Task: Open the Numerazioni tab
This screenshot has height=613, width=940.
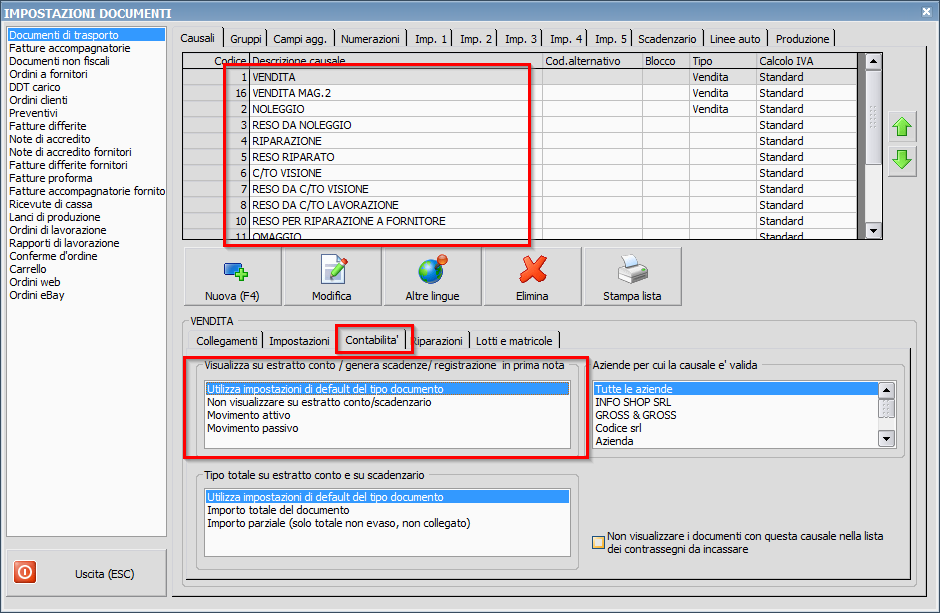Action: (x=370, y=39)
